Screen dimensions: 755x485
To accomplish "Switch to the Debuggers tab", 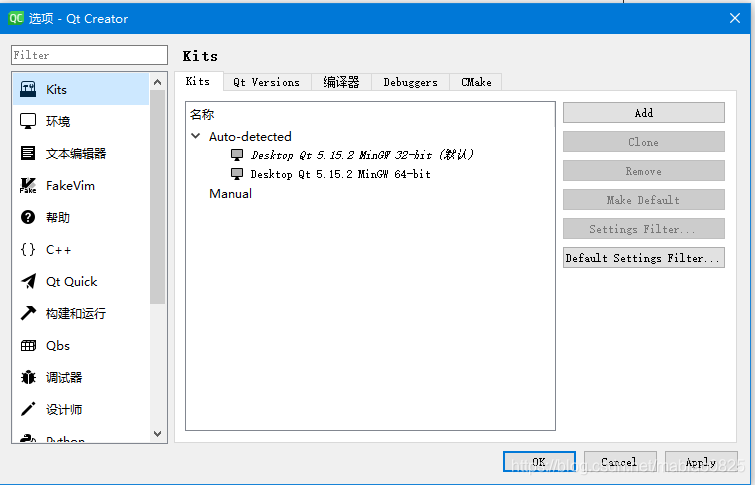I will [410, 82].
